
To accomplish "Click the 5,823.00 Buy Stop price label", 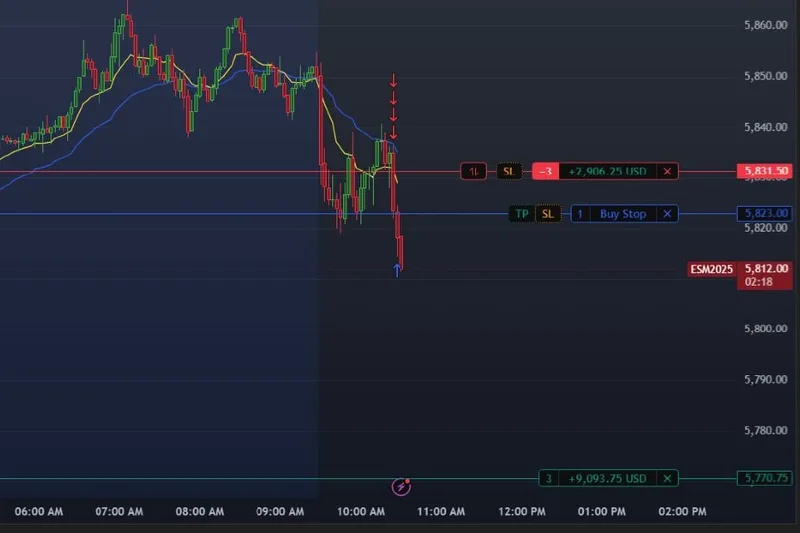I will click(x=765, y=213).
